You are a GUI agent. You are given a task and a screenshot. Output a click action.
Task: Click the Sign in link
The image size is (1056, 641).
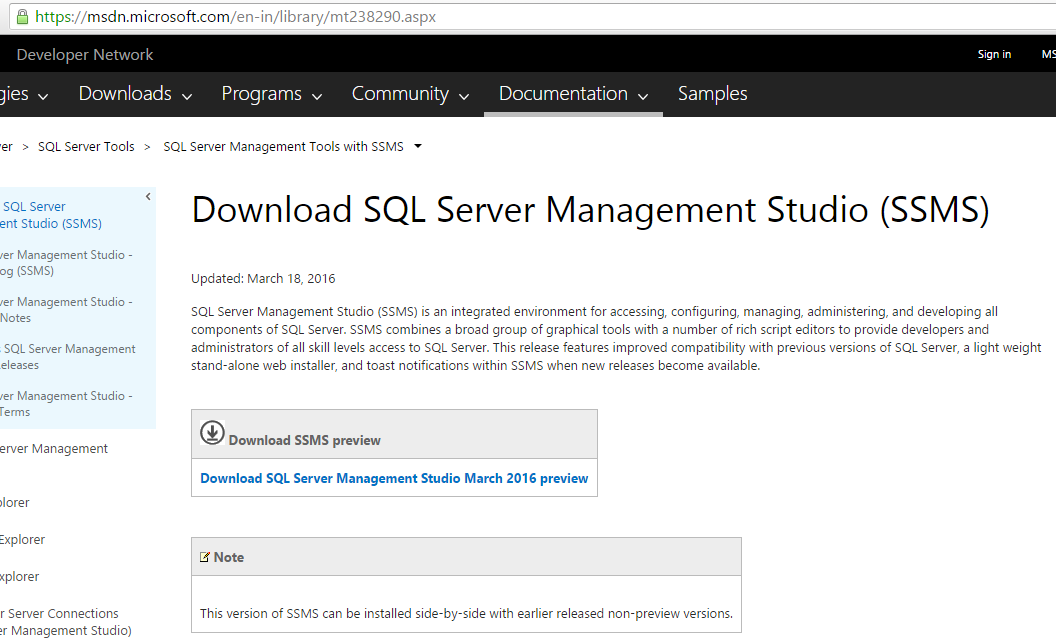(994, 55)
